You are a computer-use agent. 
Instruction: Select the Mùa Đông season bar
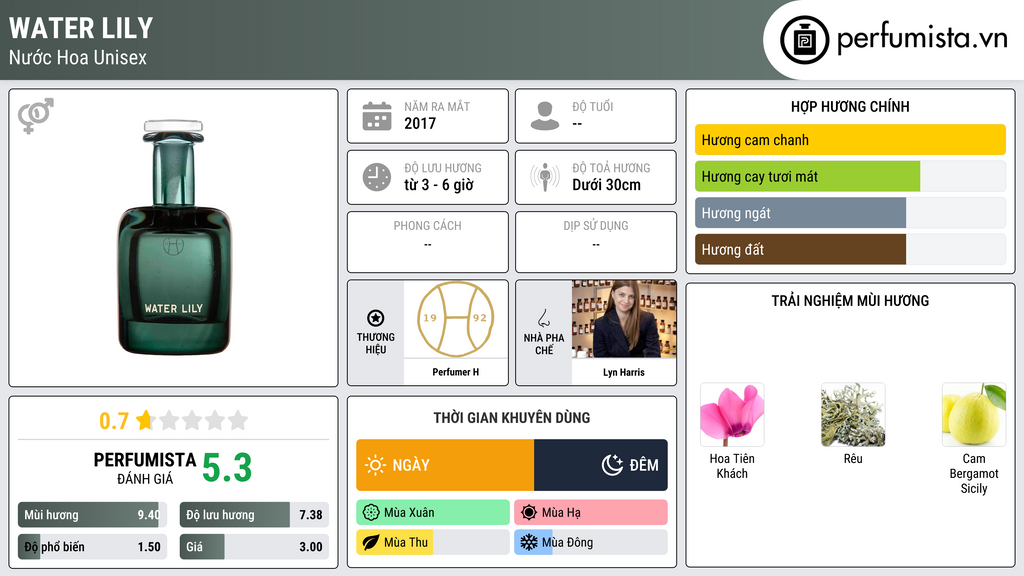591,542
